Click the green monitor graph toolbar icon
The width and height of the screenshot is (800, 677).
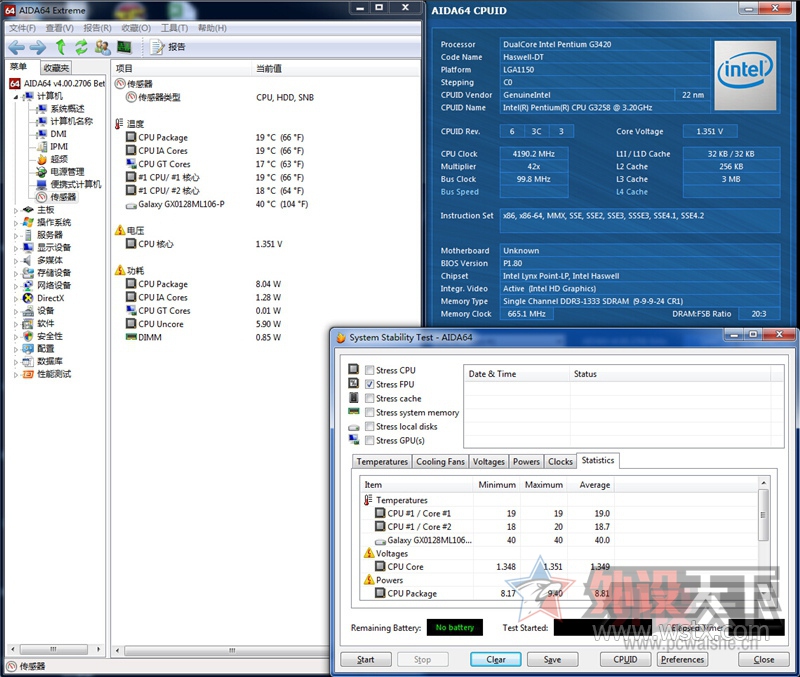click(124, 47)
